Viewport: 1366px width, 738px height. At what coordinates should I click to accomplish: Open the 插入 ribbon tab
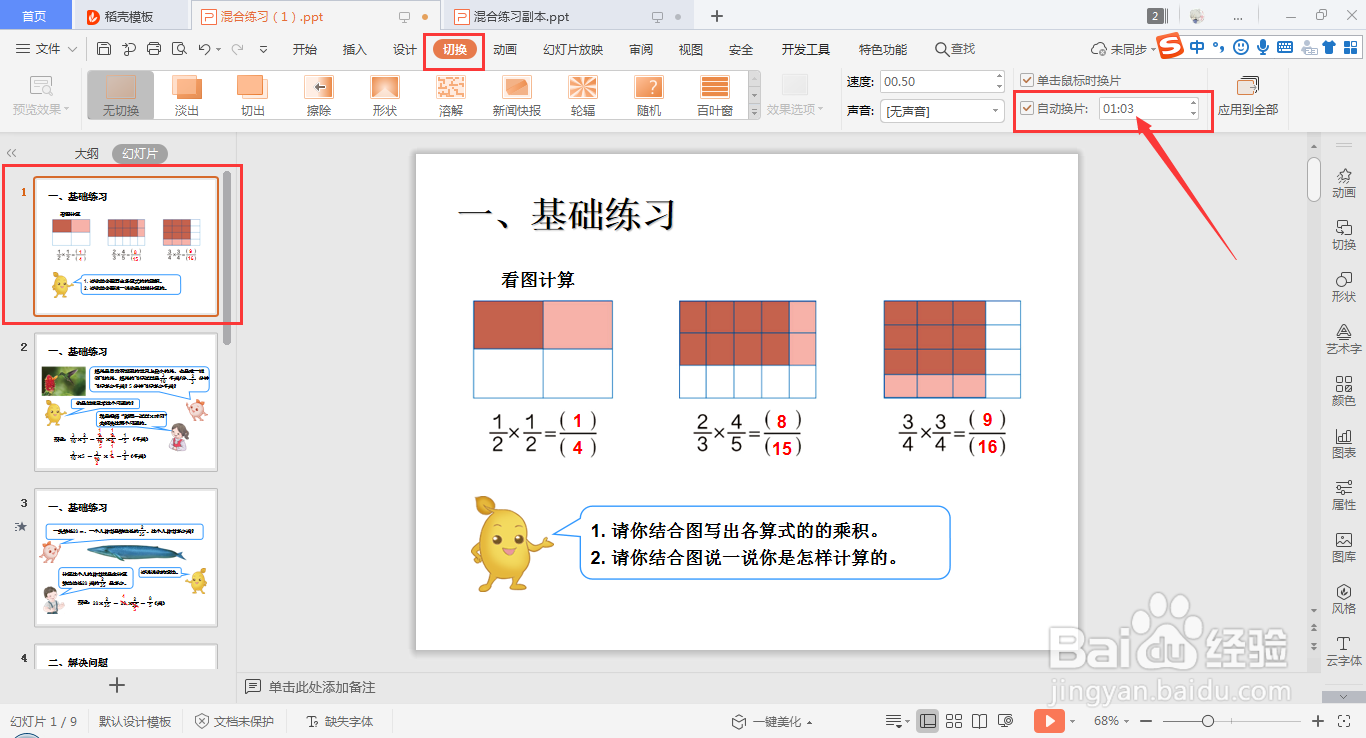tap(355, 50)
